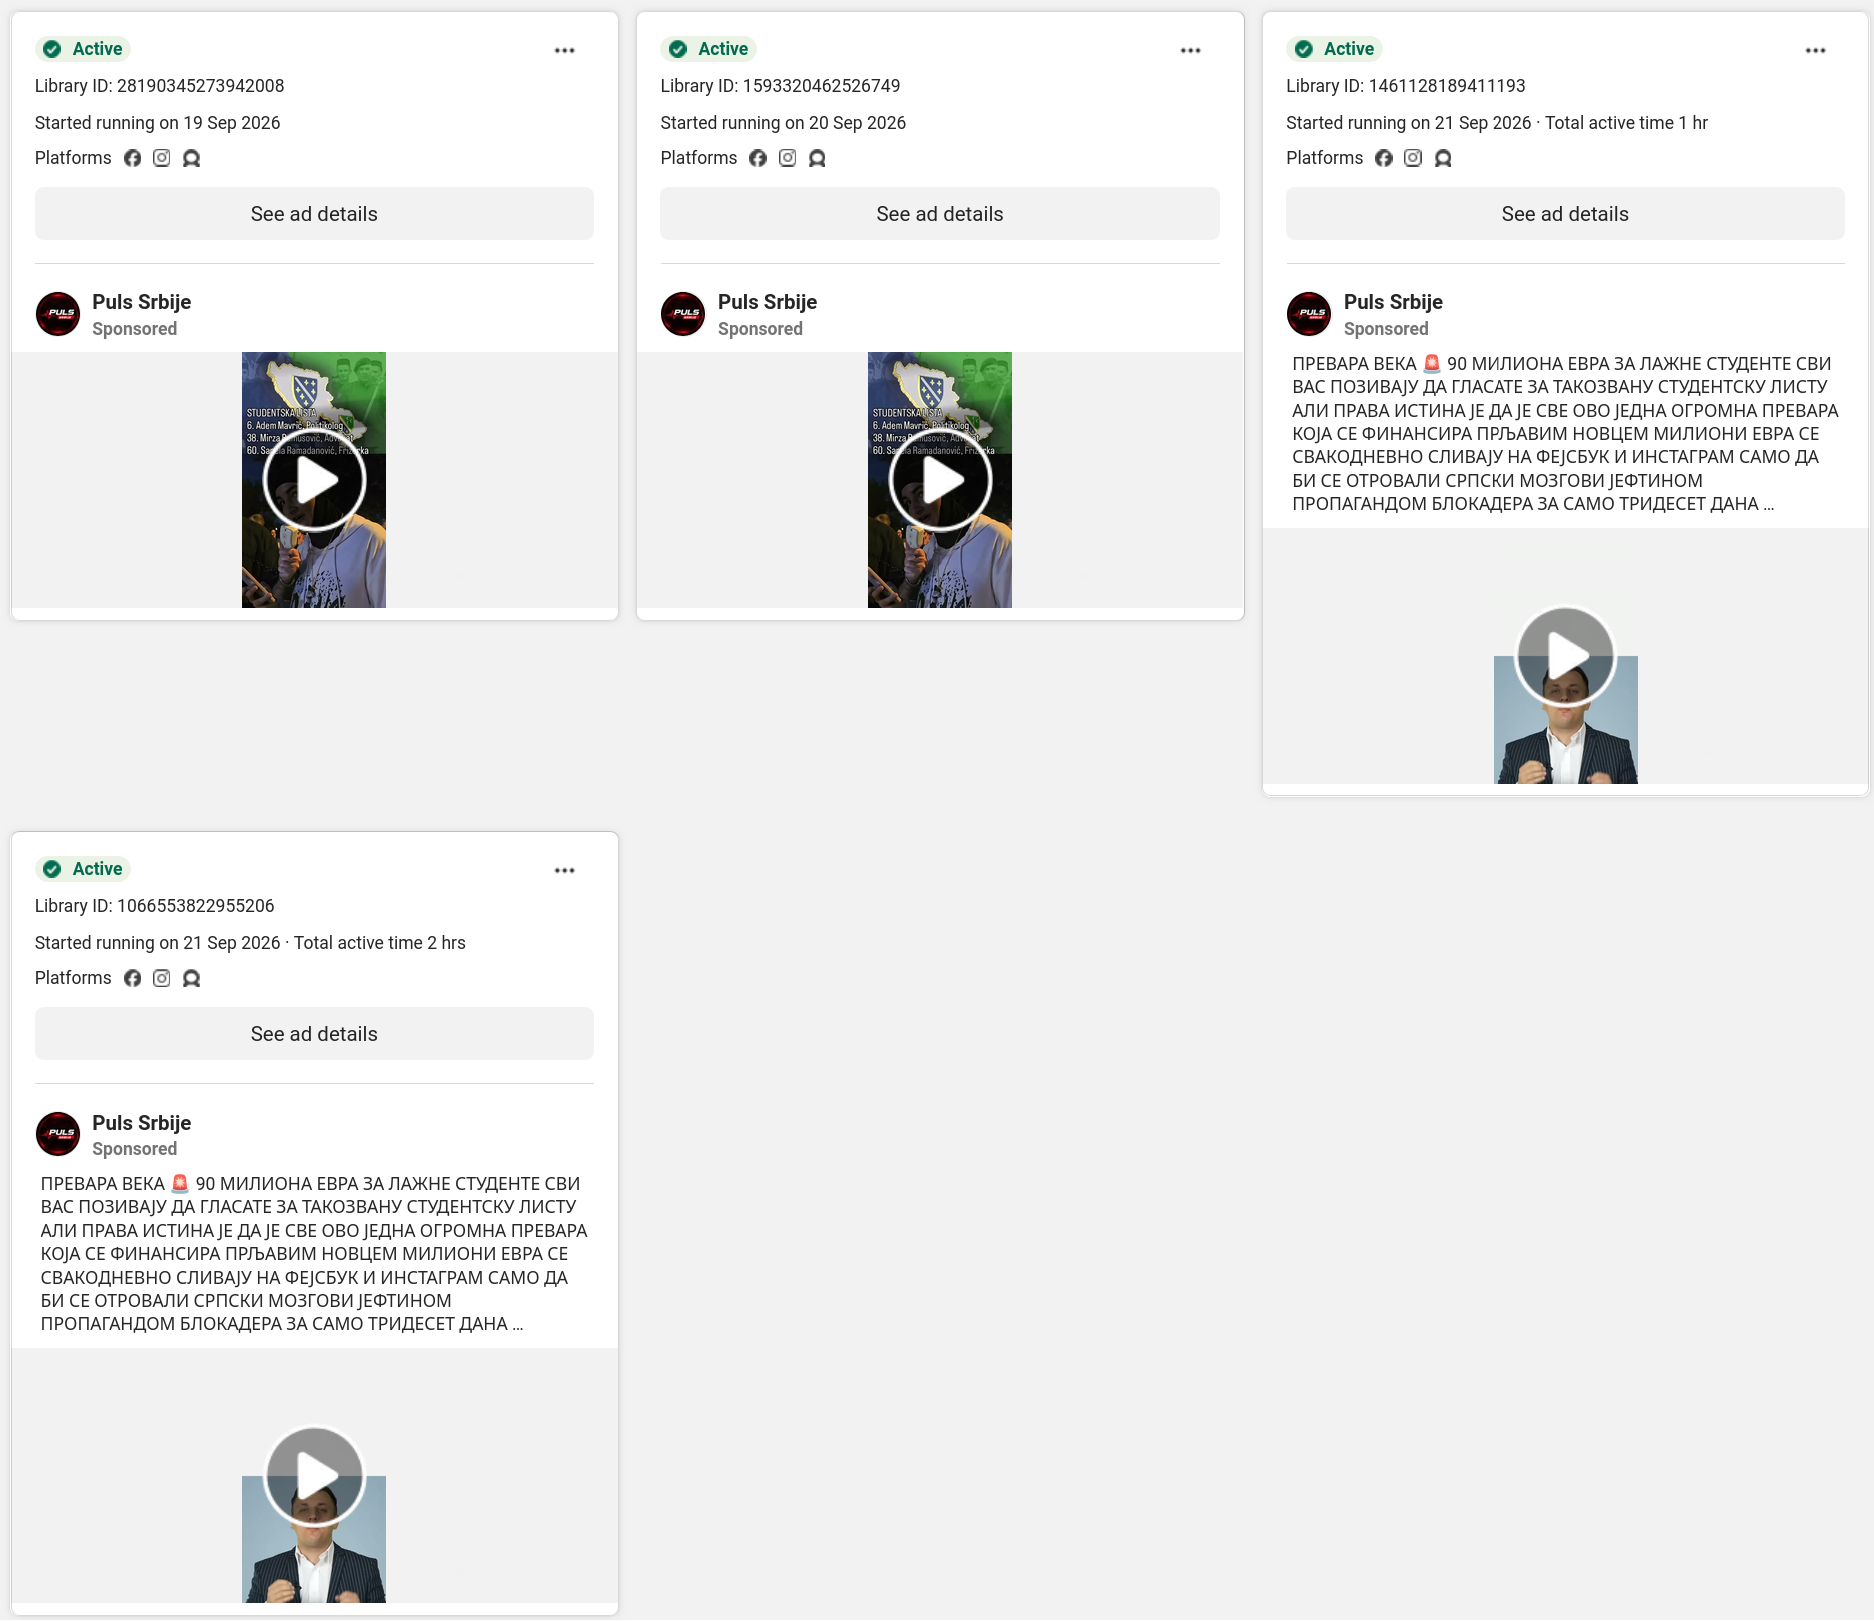Image resolution: width=1874 pixels, height=1621 pixels.
Task: Click Facebook platform icon on 19 Sep ad
Action: (x=132, y=158)
